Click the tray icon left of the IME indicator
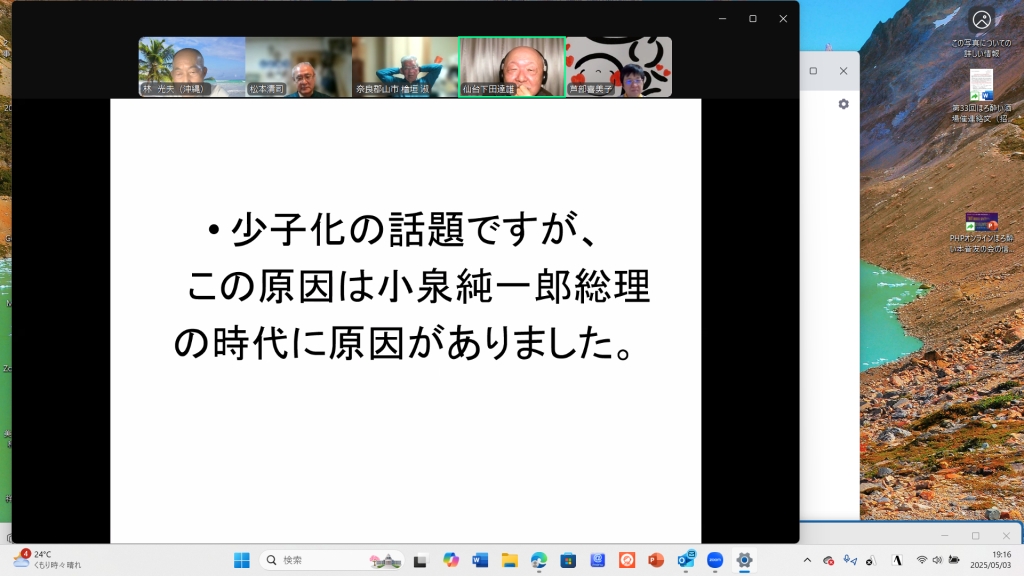The height and width of the screenshot is (576, 1024). coord(871,560)
